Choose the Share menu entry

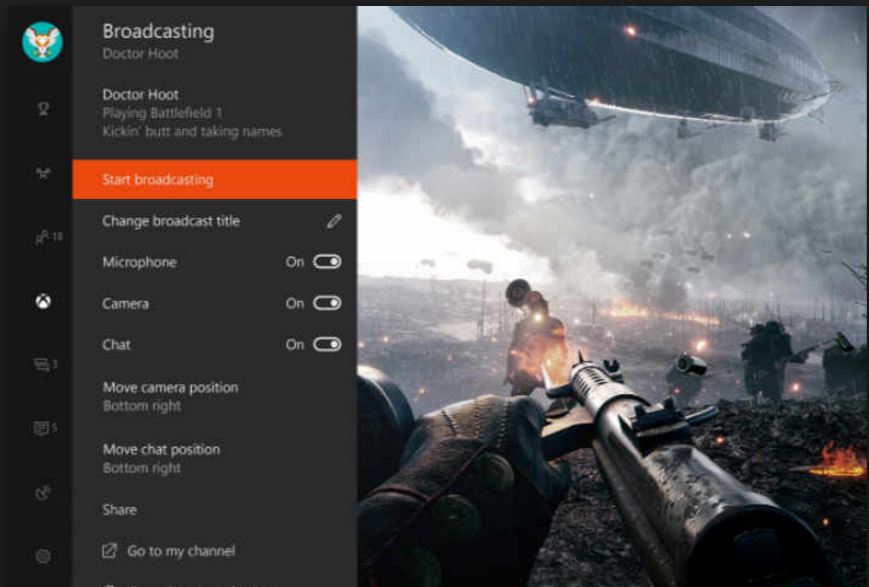click(x=119, y=510)
